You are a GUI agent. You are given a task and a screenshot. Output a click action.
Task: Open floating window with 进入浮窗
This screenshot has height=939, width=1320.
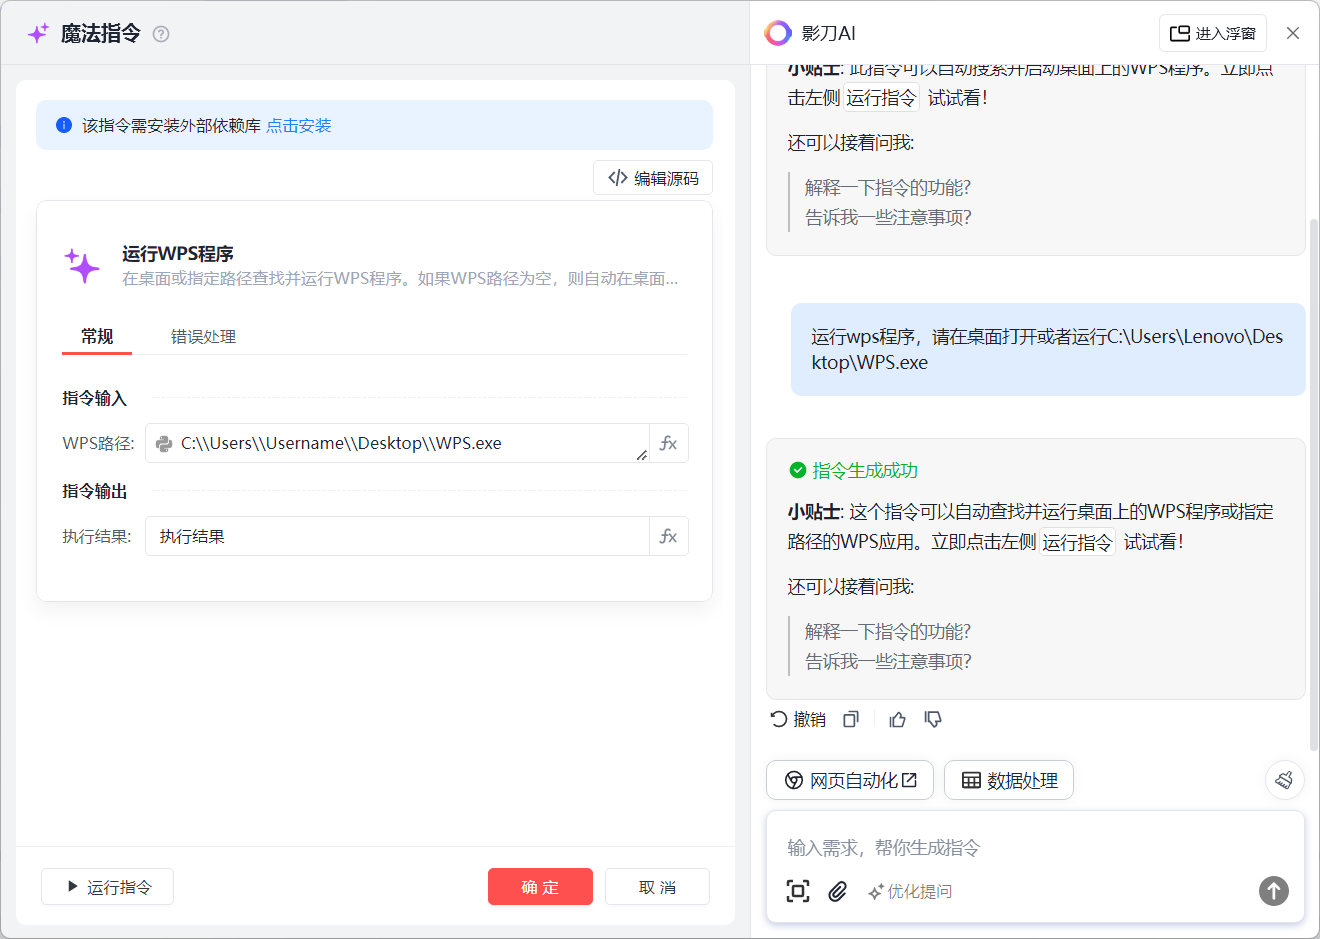(x=1213, y=33)
